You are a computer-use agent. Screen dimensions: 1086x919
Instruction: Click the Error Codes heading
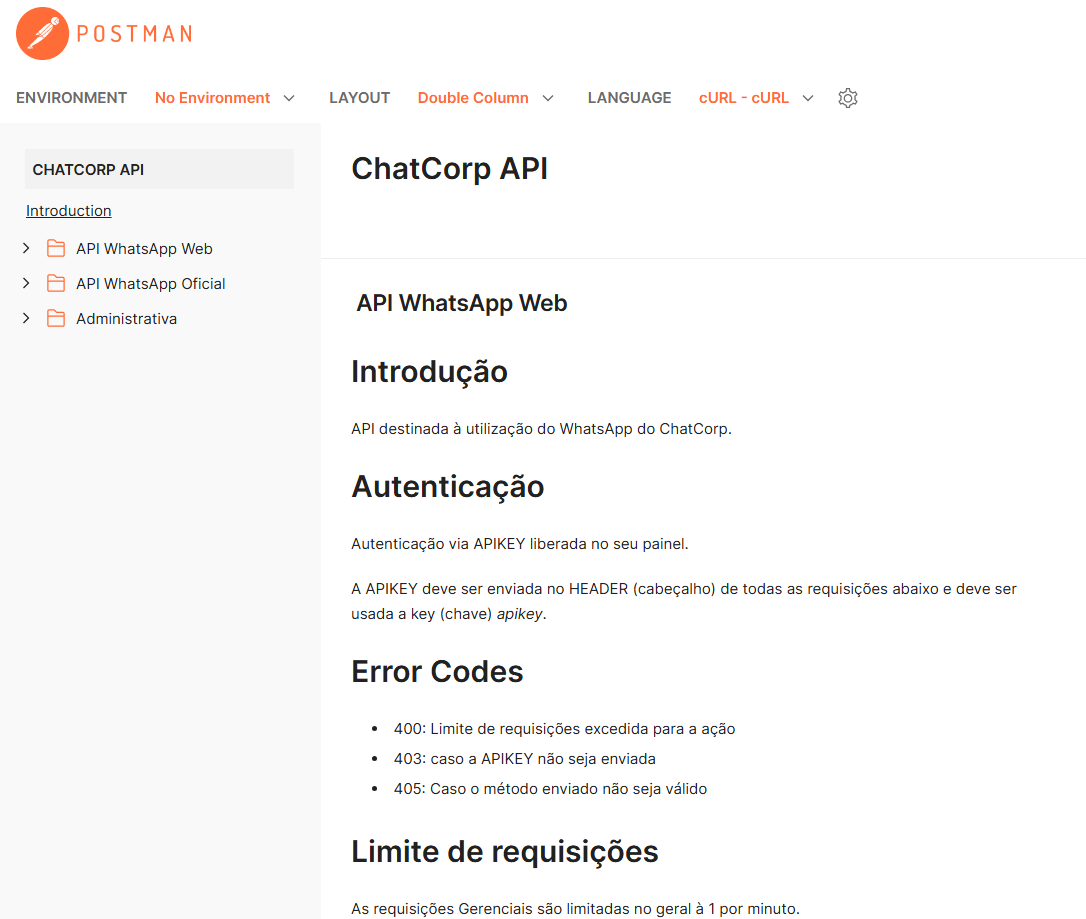(x=437, y=671)
